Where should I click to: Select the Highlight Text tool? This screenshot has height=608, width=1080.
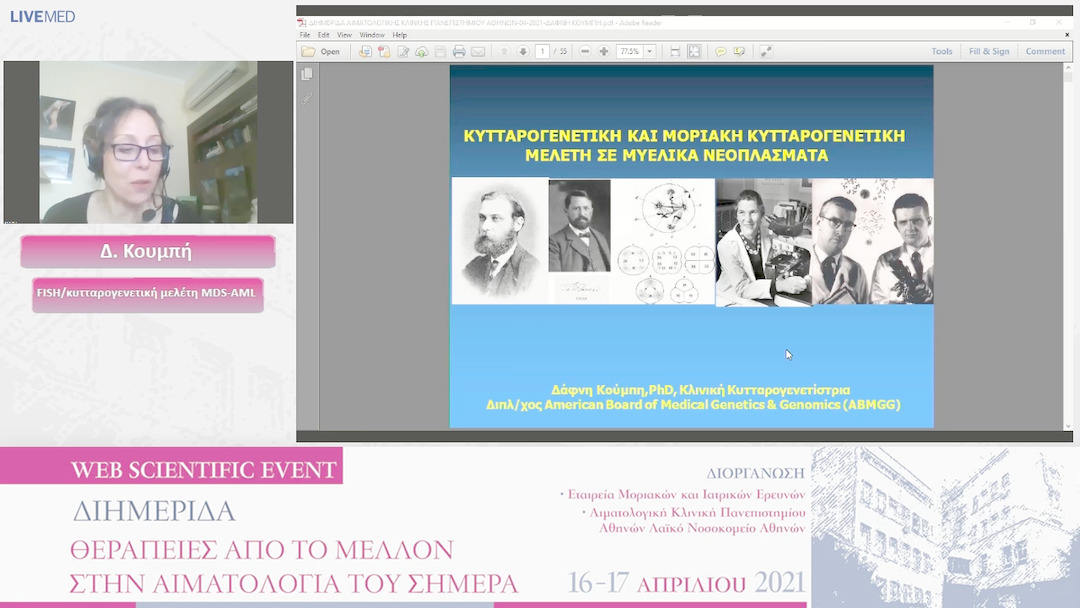[739, 52]
